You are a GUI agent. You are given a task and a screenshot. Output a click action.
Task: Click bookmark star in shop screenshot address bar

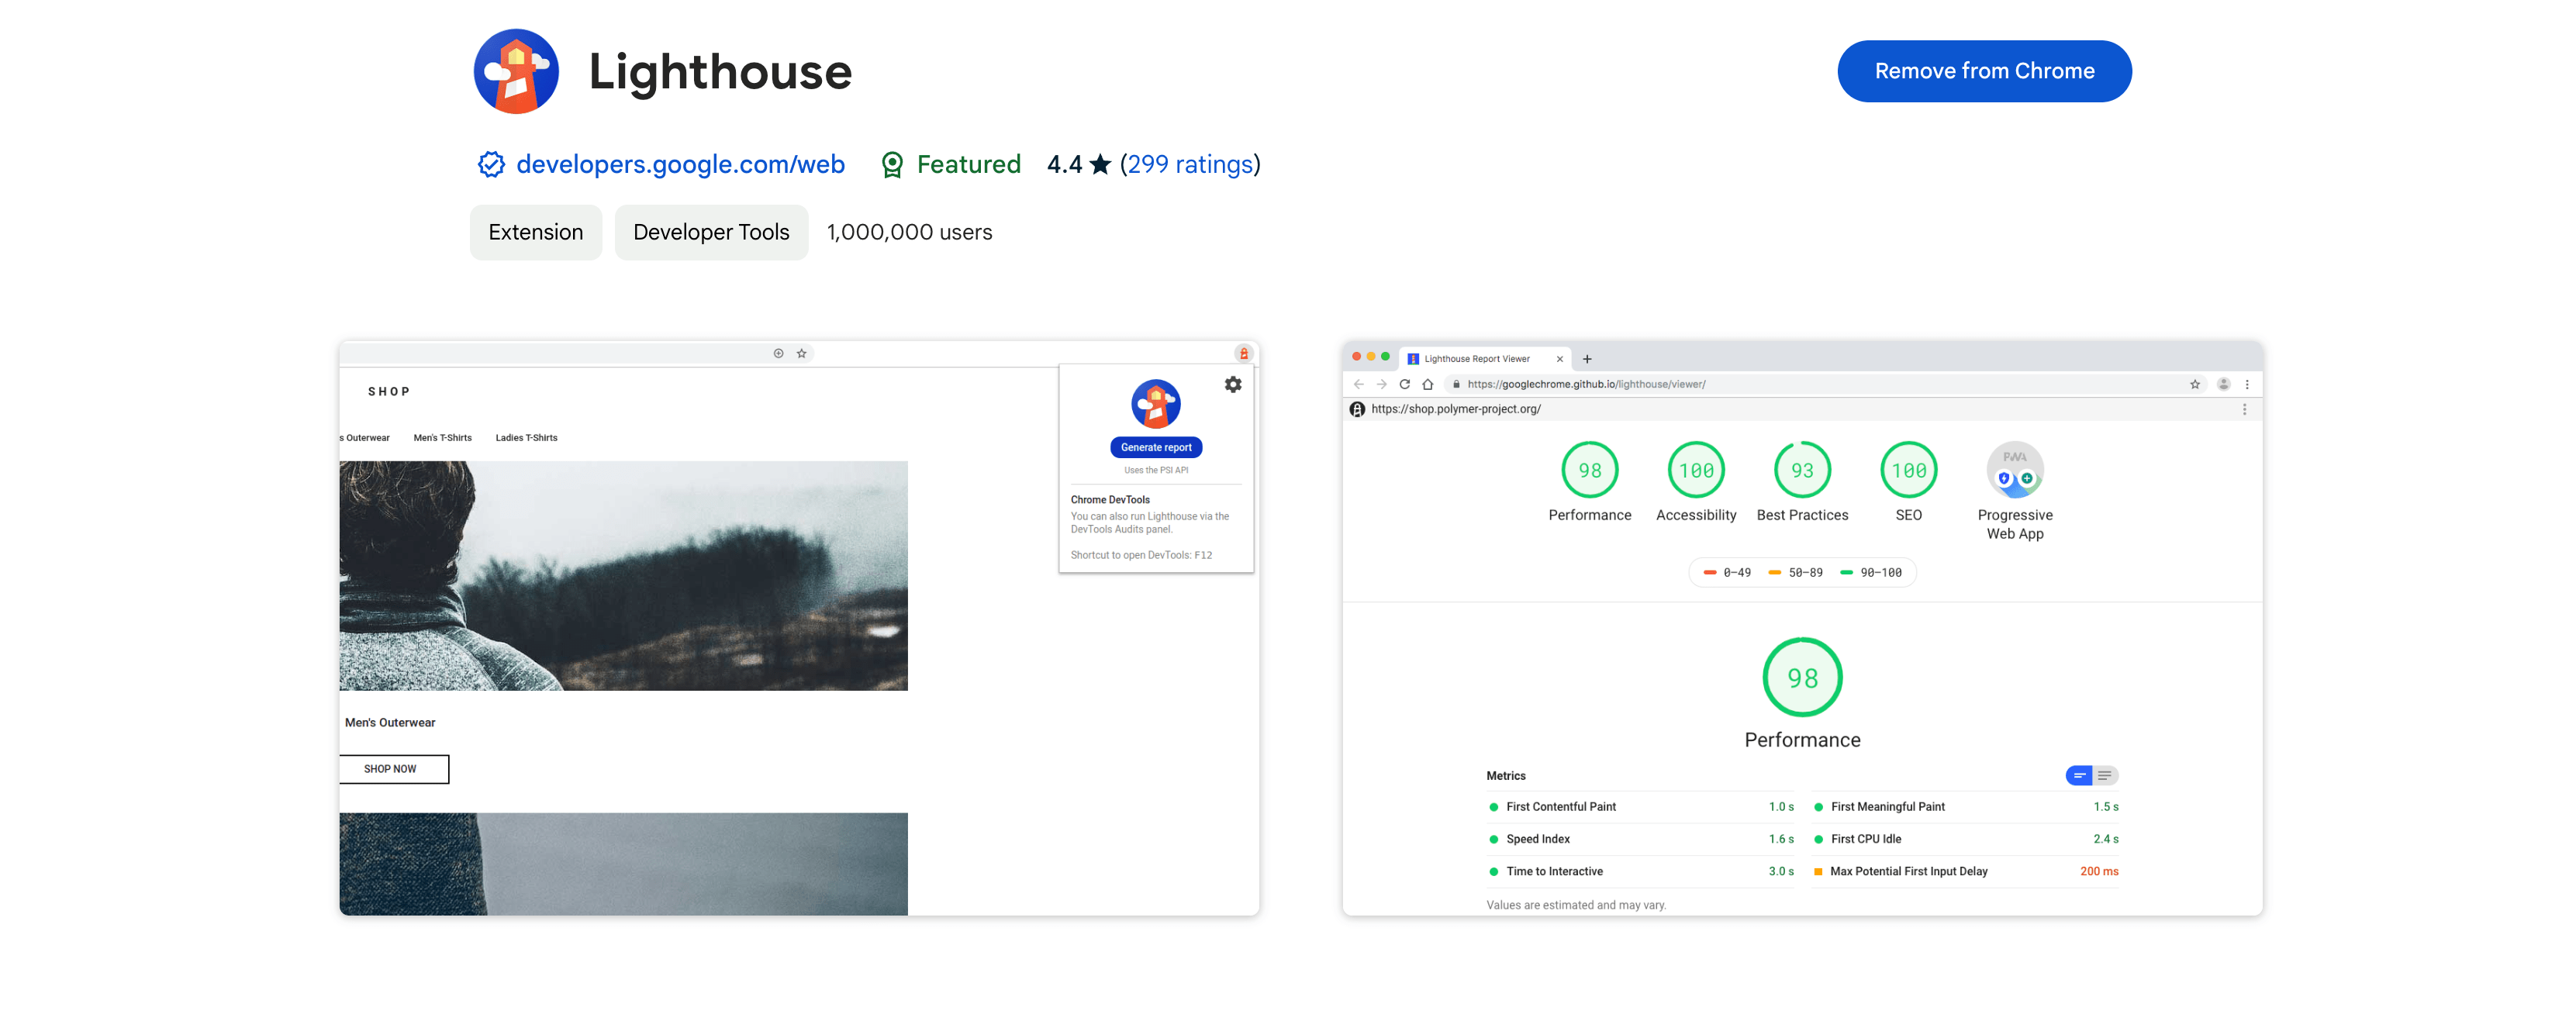click(x=801, y=353)
